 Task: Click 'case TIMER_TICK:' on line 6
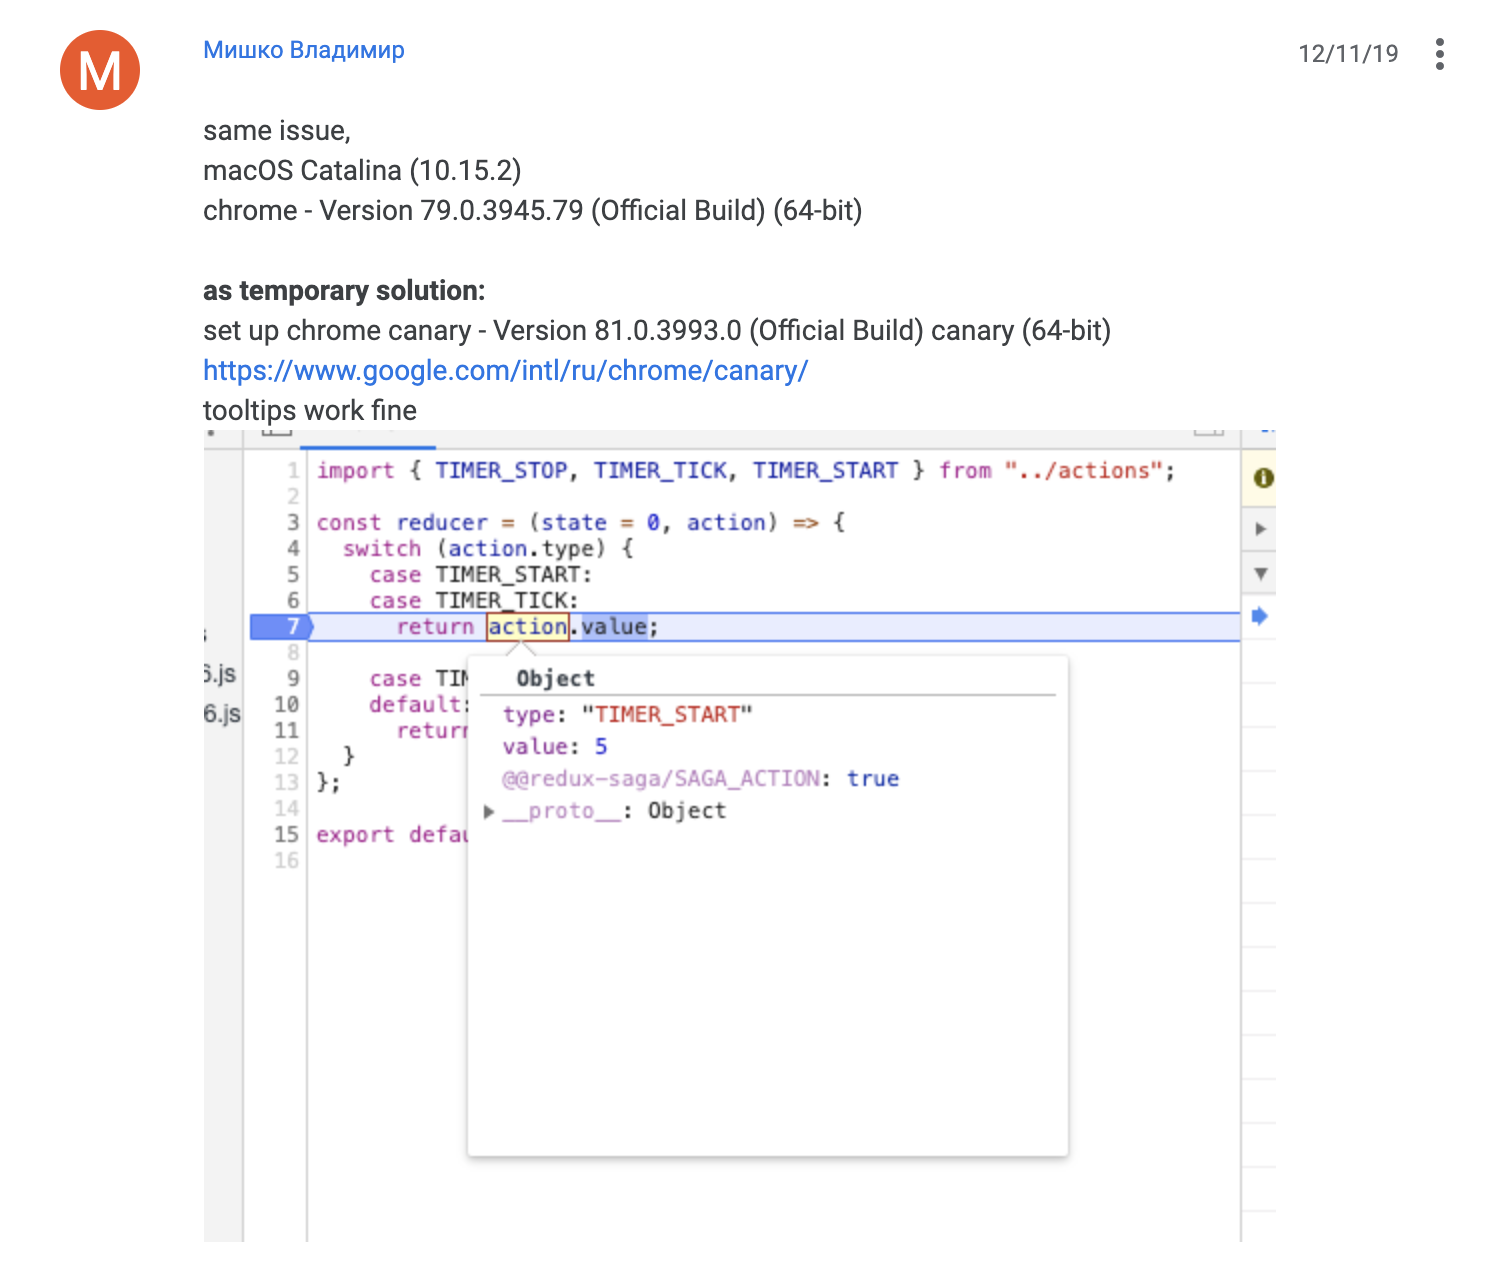click(474, 601)
